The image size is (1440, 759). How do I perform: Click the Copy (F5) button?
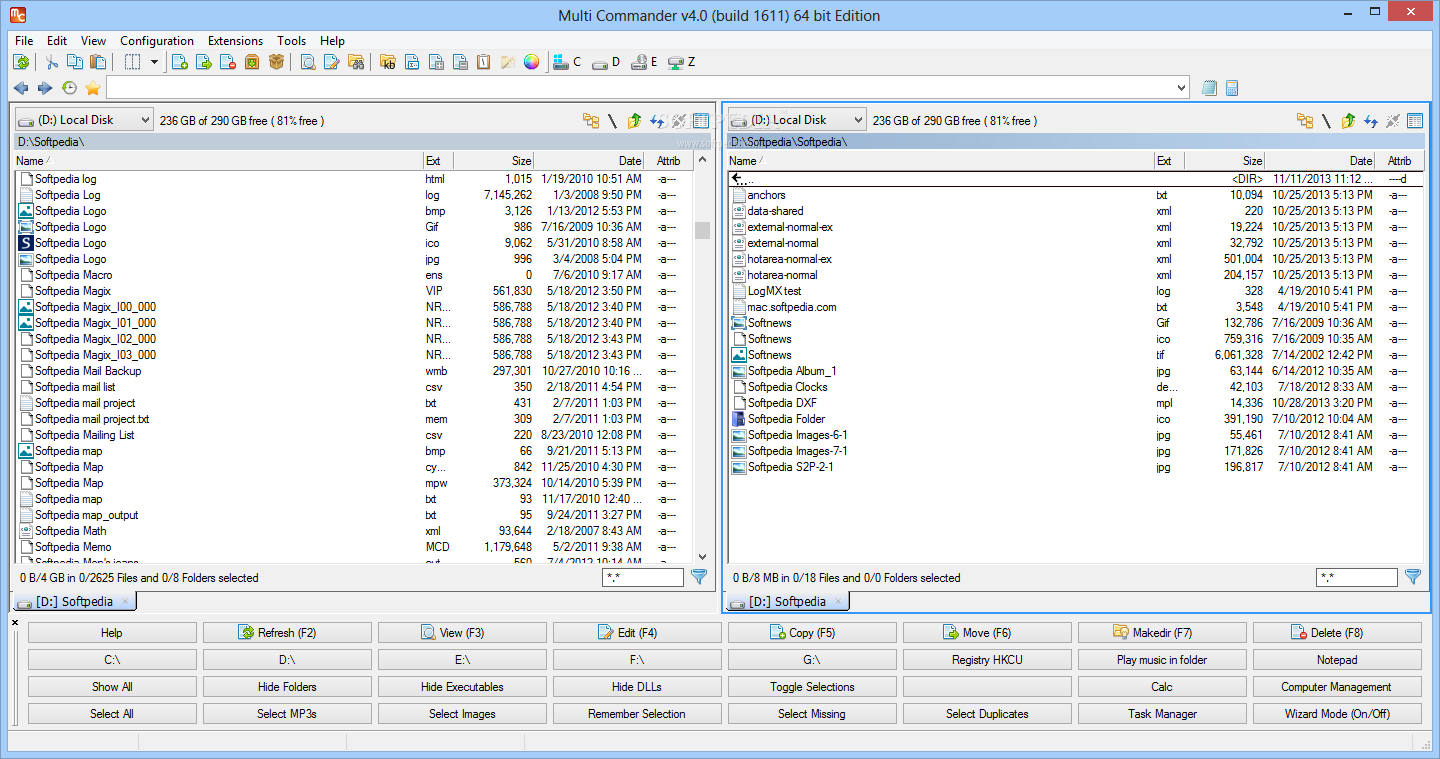812,632
